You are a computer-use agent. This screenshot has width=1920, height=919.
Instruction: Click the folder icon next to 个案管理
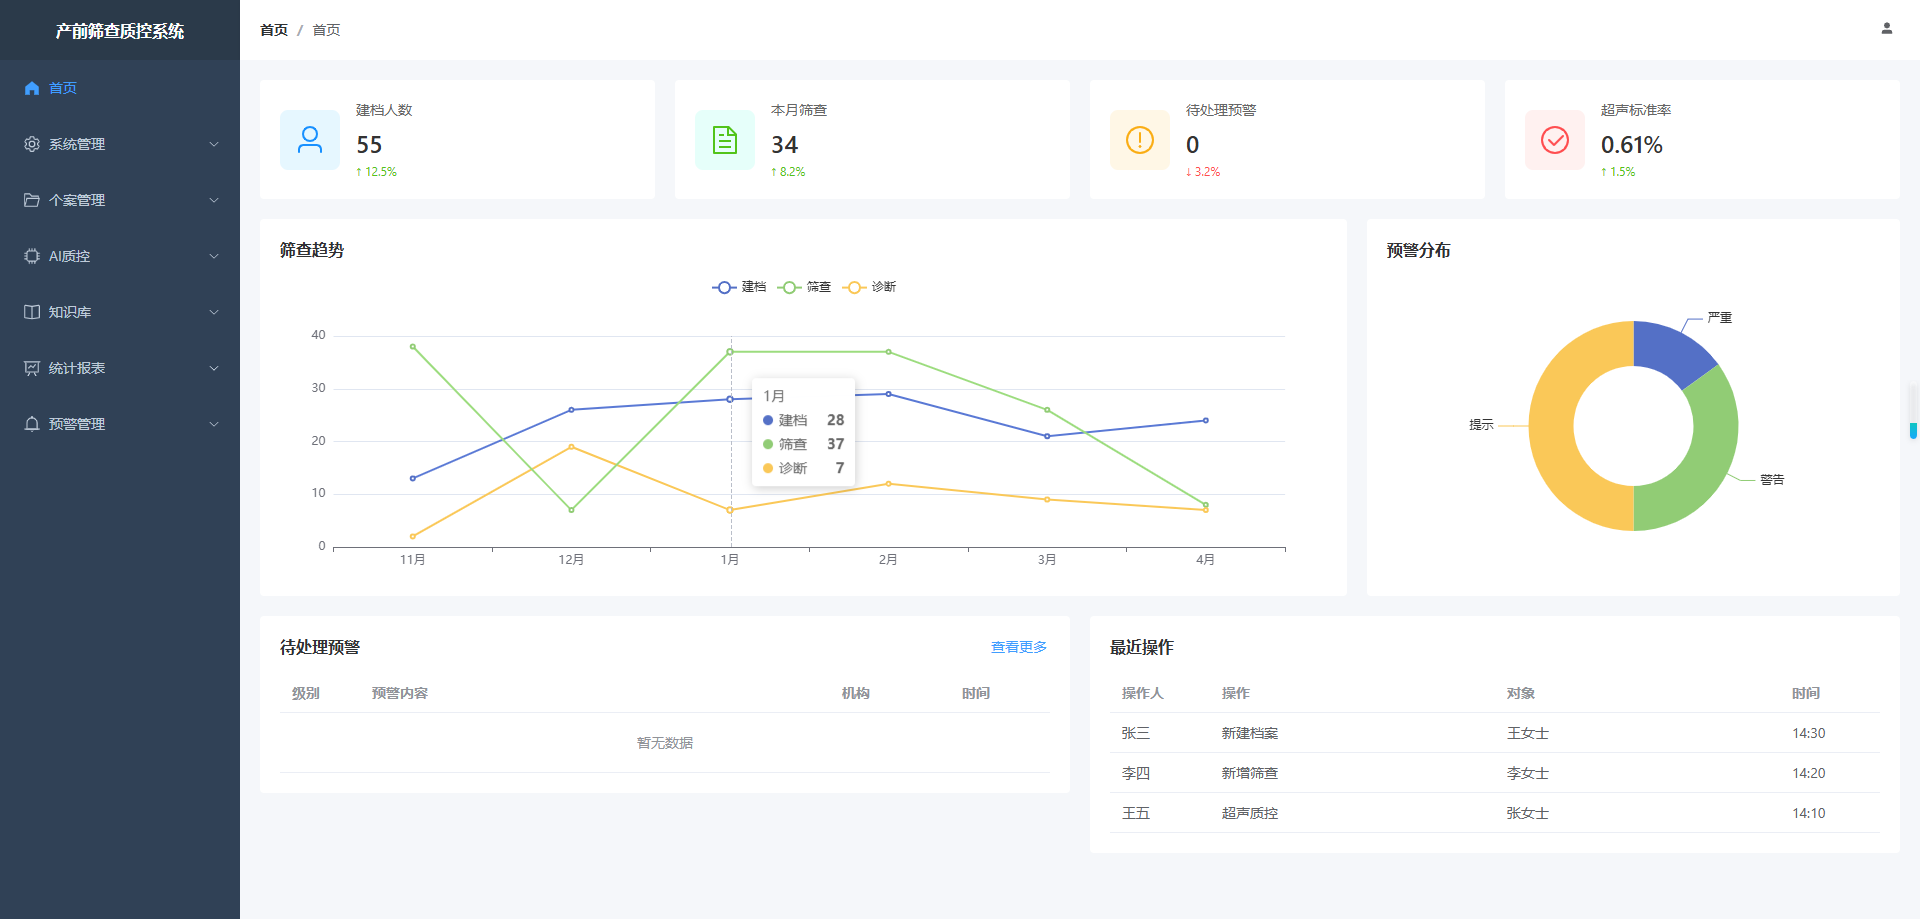[32, 200]
